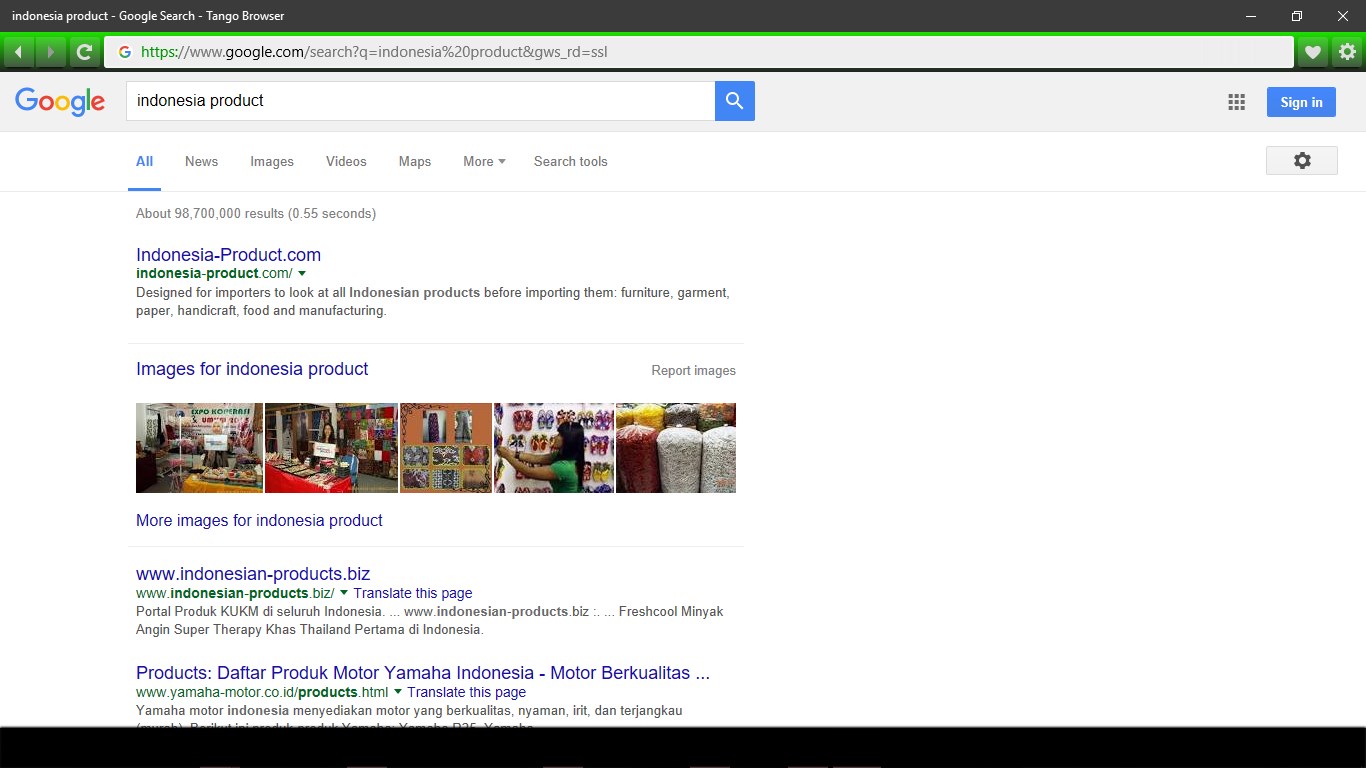Image resolution: width=1366 pixels, height=768 pixels.
Task: Click the Google logo
Action: 60,101
